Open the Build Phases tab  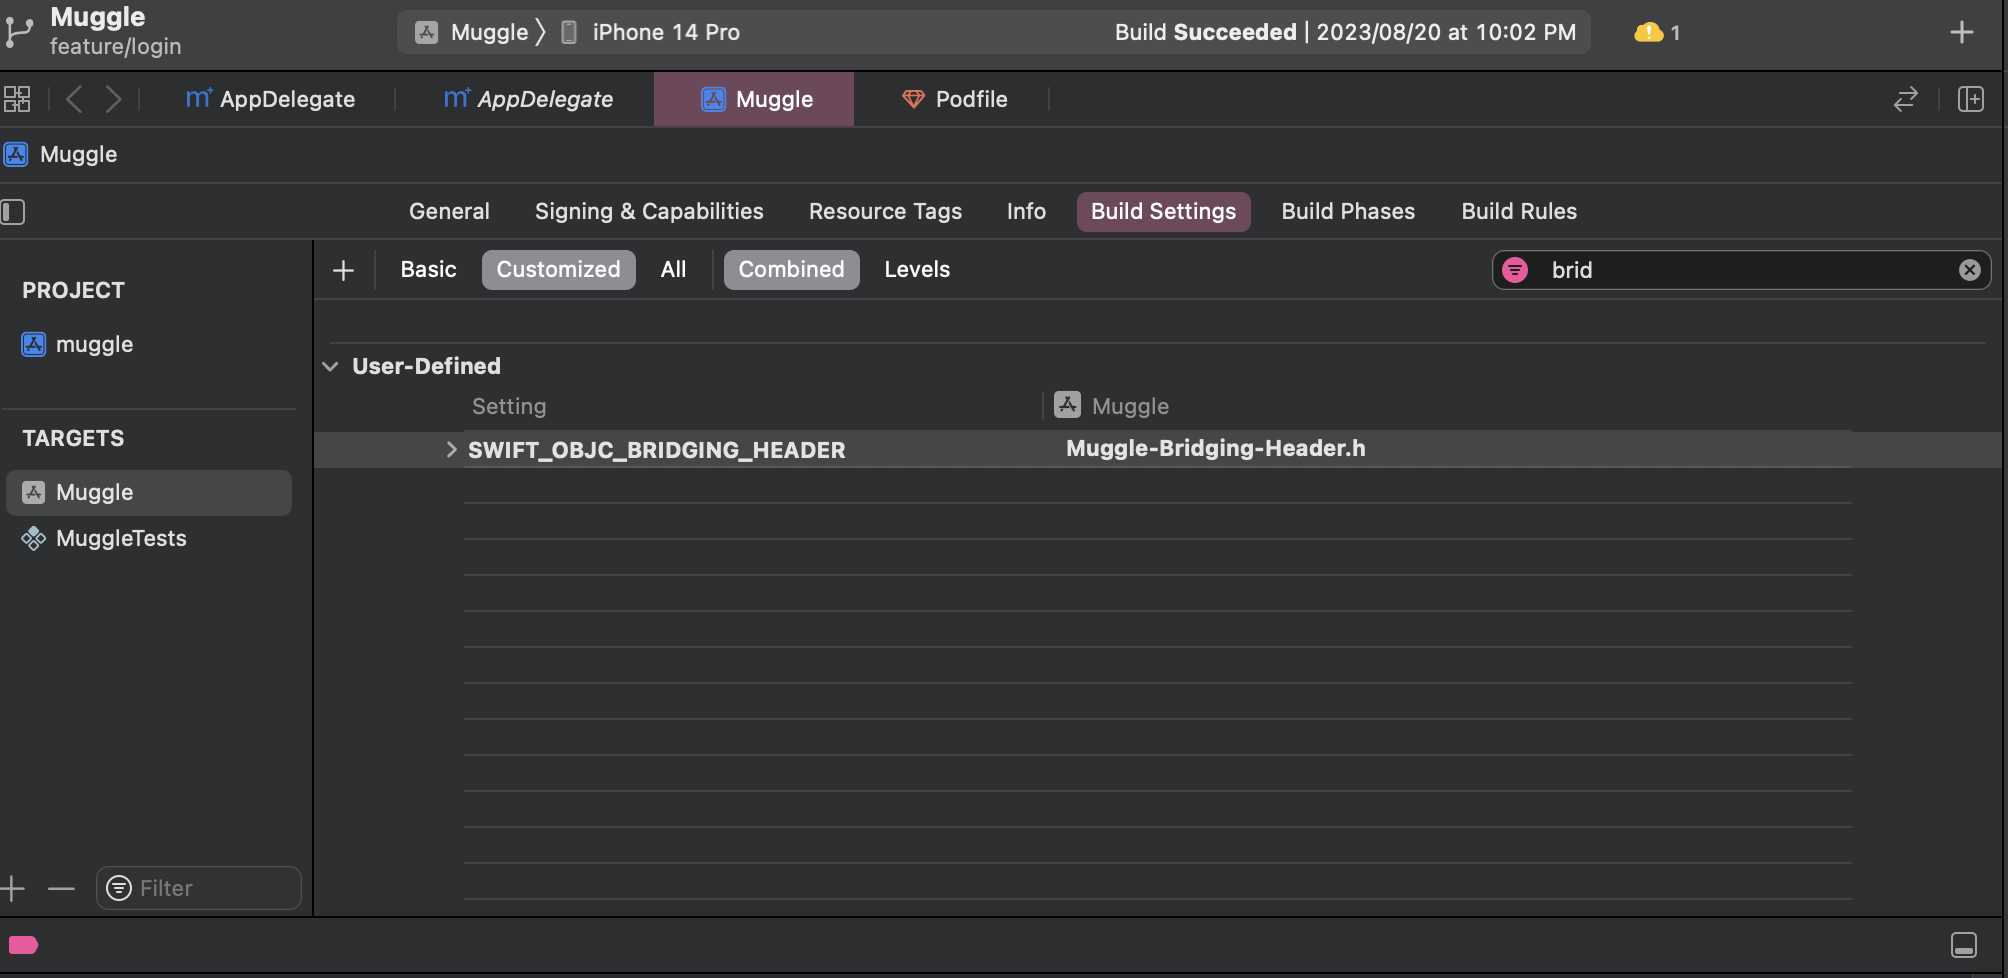click(x=1348, y=212)
